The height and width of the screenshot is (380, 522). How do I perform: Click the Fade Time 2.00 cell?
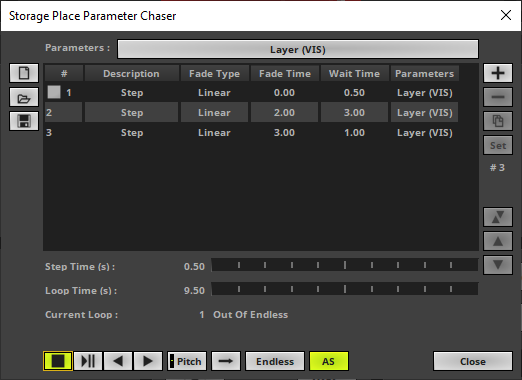click(x=284, y=112)
